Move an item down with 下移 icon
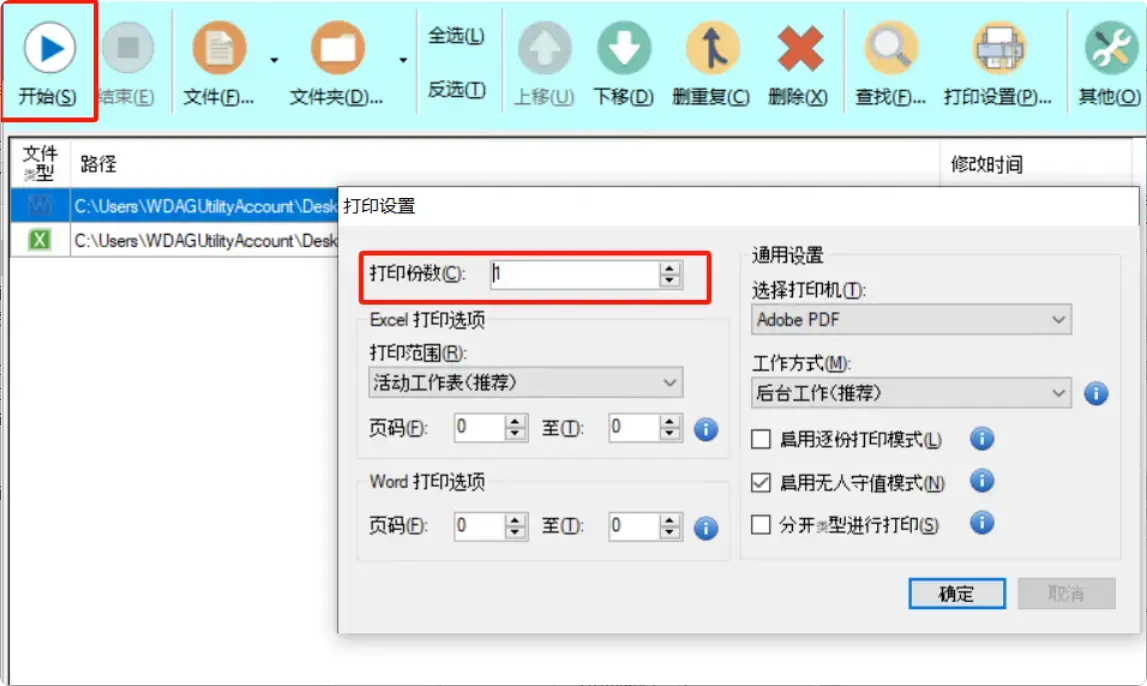The width and height of the screenshot is (1147, 686). coord(622,48)
